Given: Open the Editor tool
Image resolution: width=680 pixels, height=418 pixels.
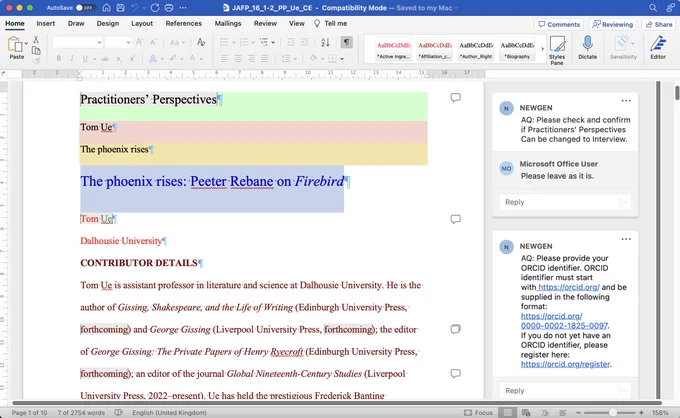Looking at the screenshot, I should click(658, 48).
